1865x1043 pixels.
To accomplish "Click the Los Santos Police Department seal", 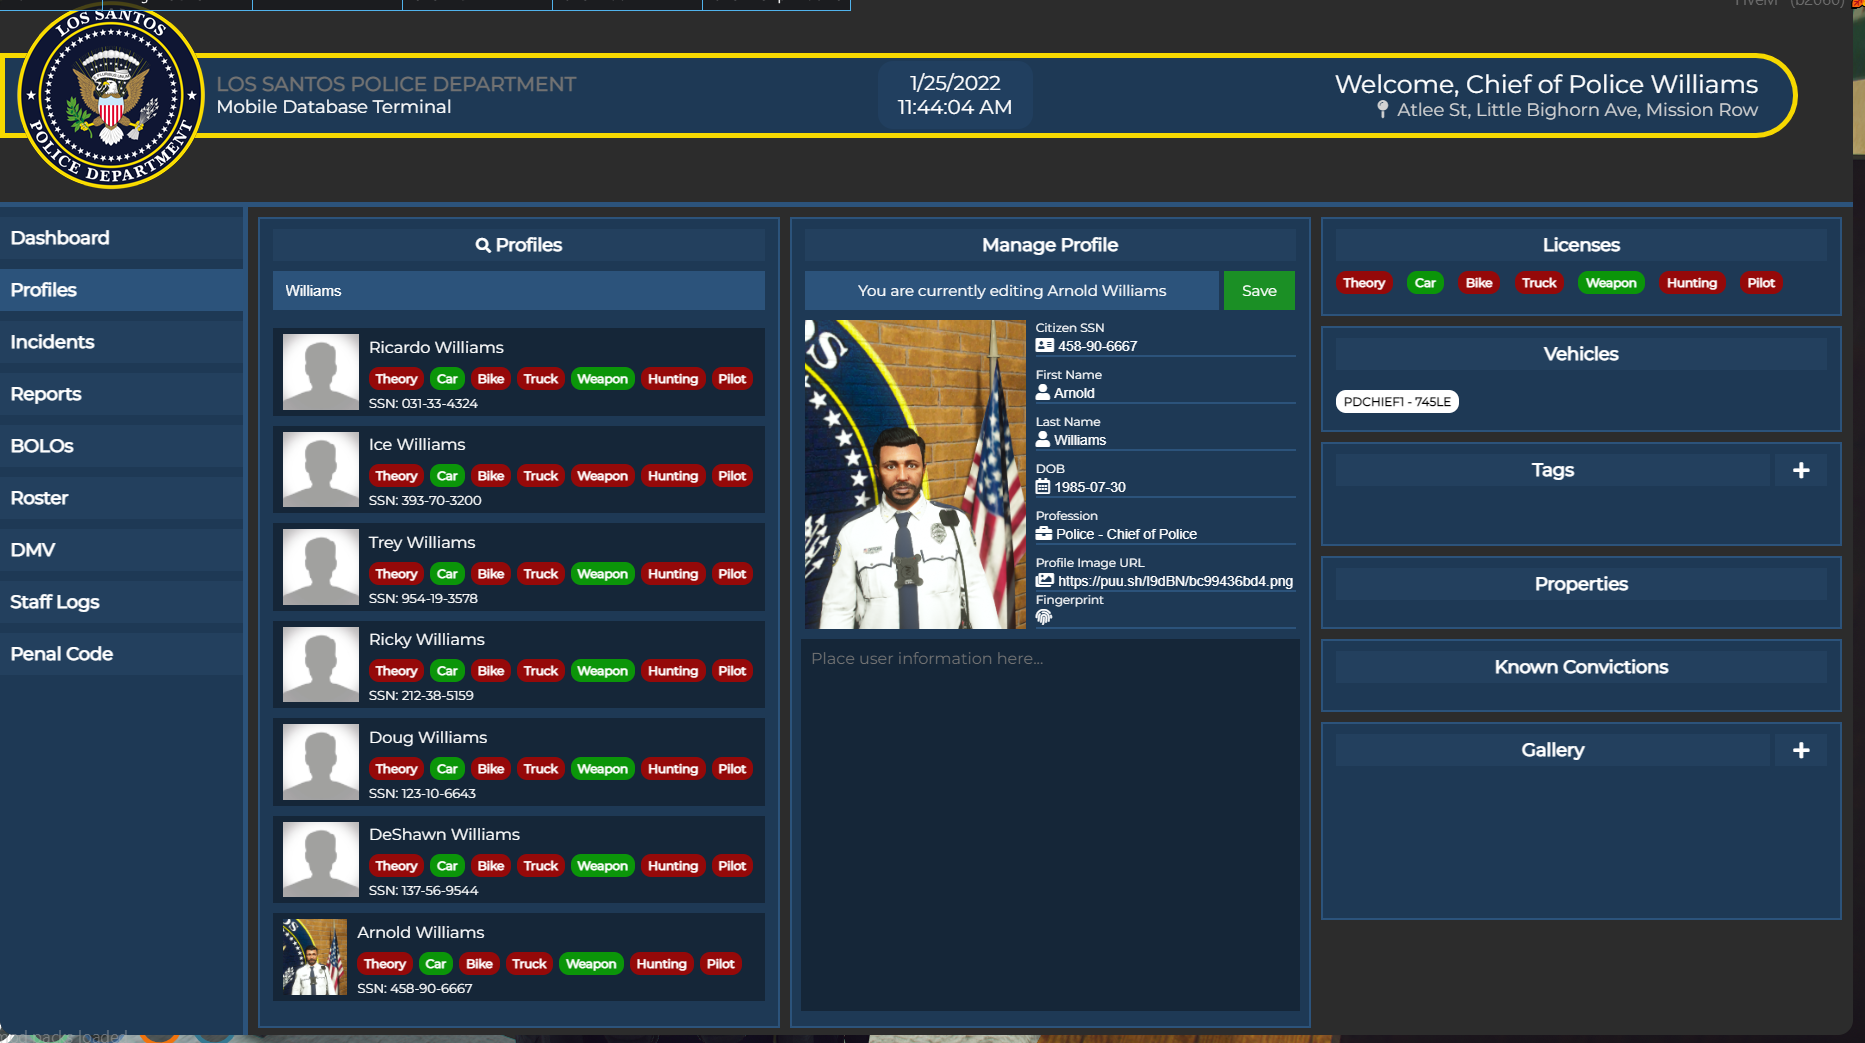I will (111, 96).
